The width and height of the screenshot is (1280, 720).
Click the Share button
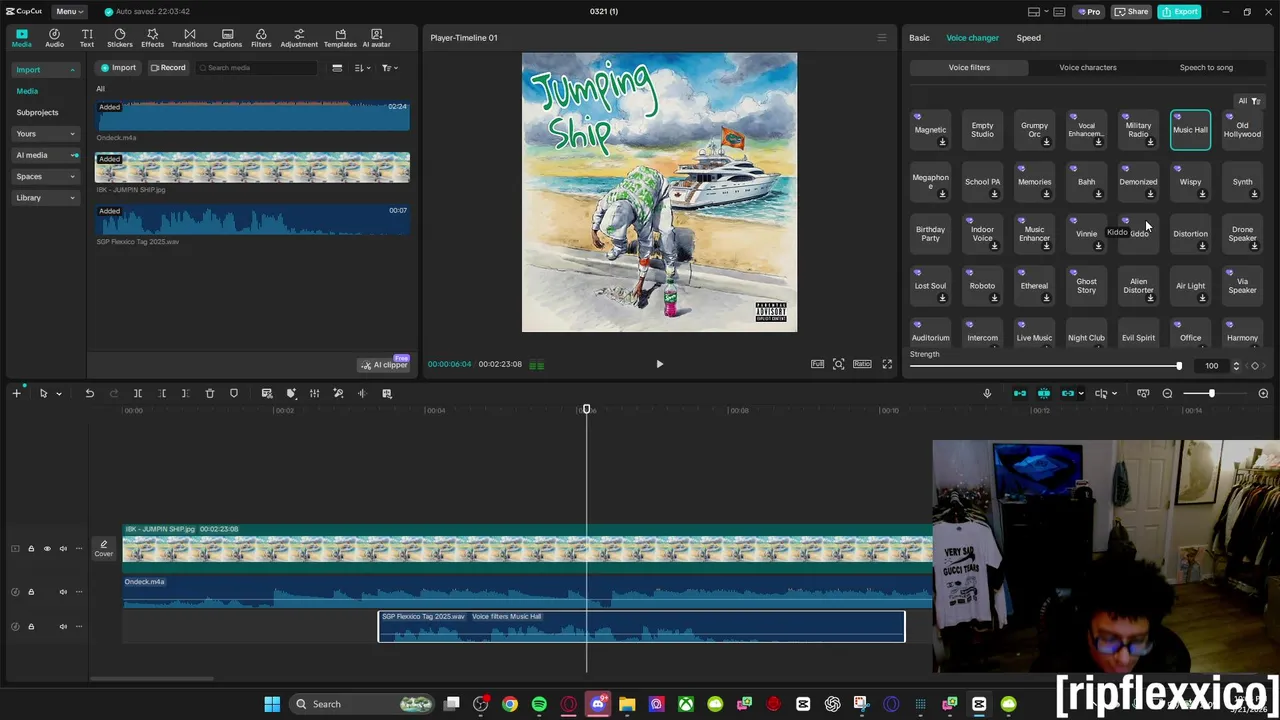click(1132, 12)
